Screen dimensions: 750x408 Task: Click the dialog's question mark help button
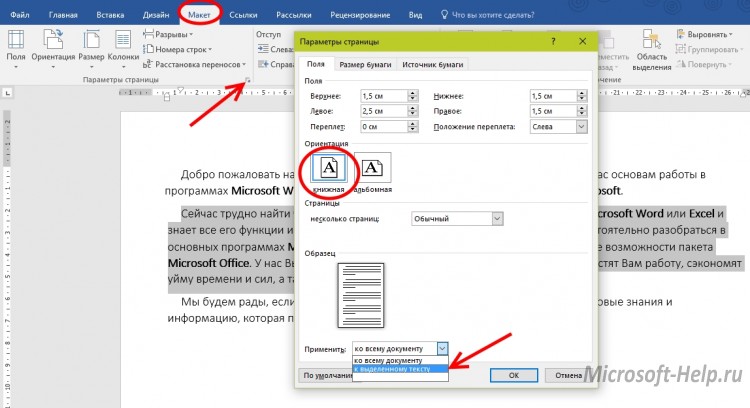coord(553,43)
